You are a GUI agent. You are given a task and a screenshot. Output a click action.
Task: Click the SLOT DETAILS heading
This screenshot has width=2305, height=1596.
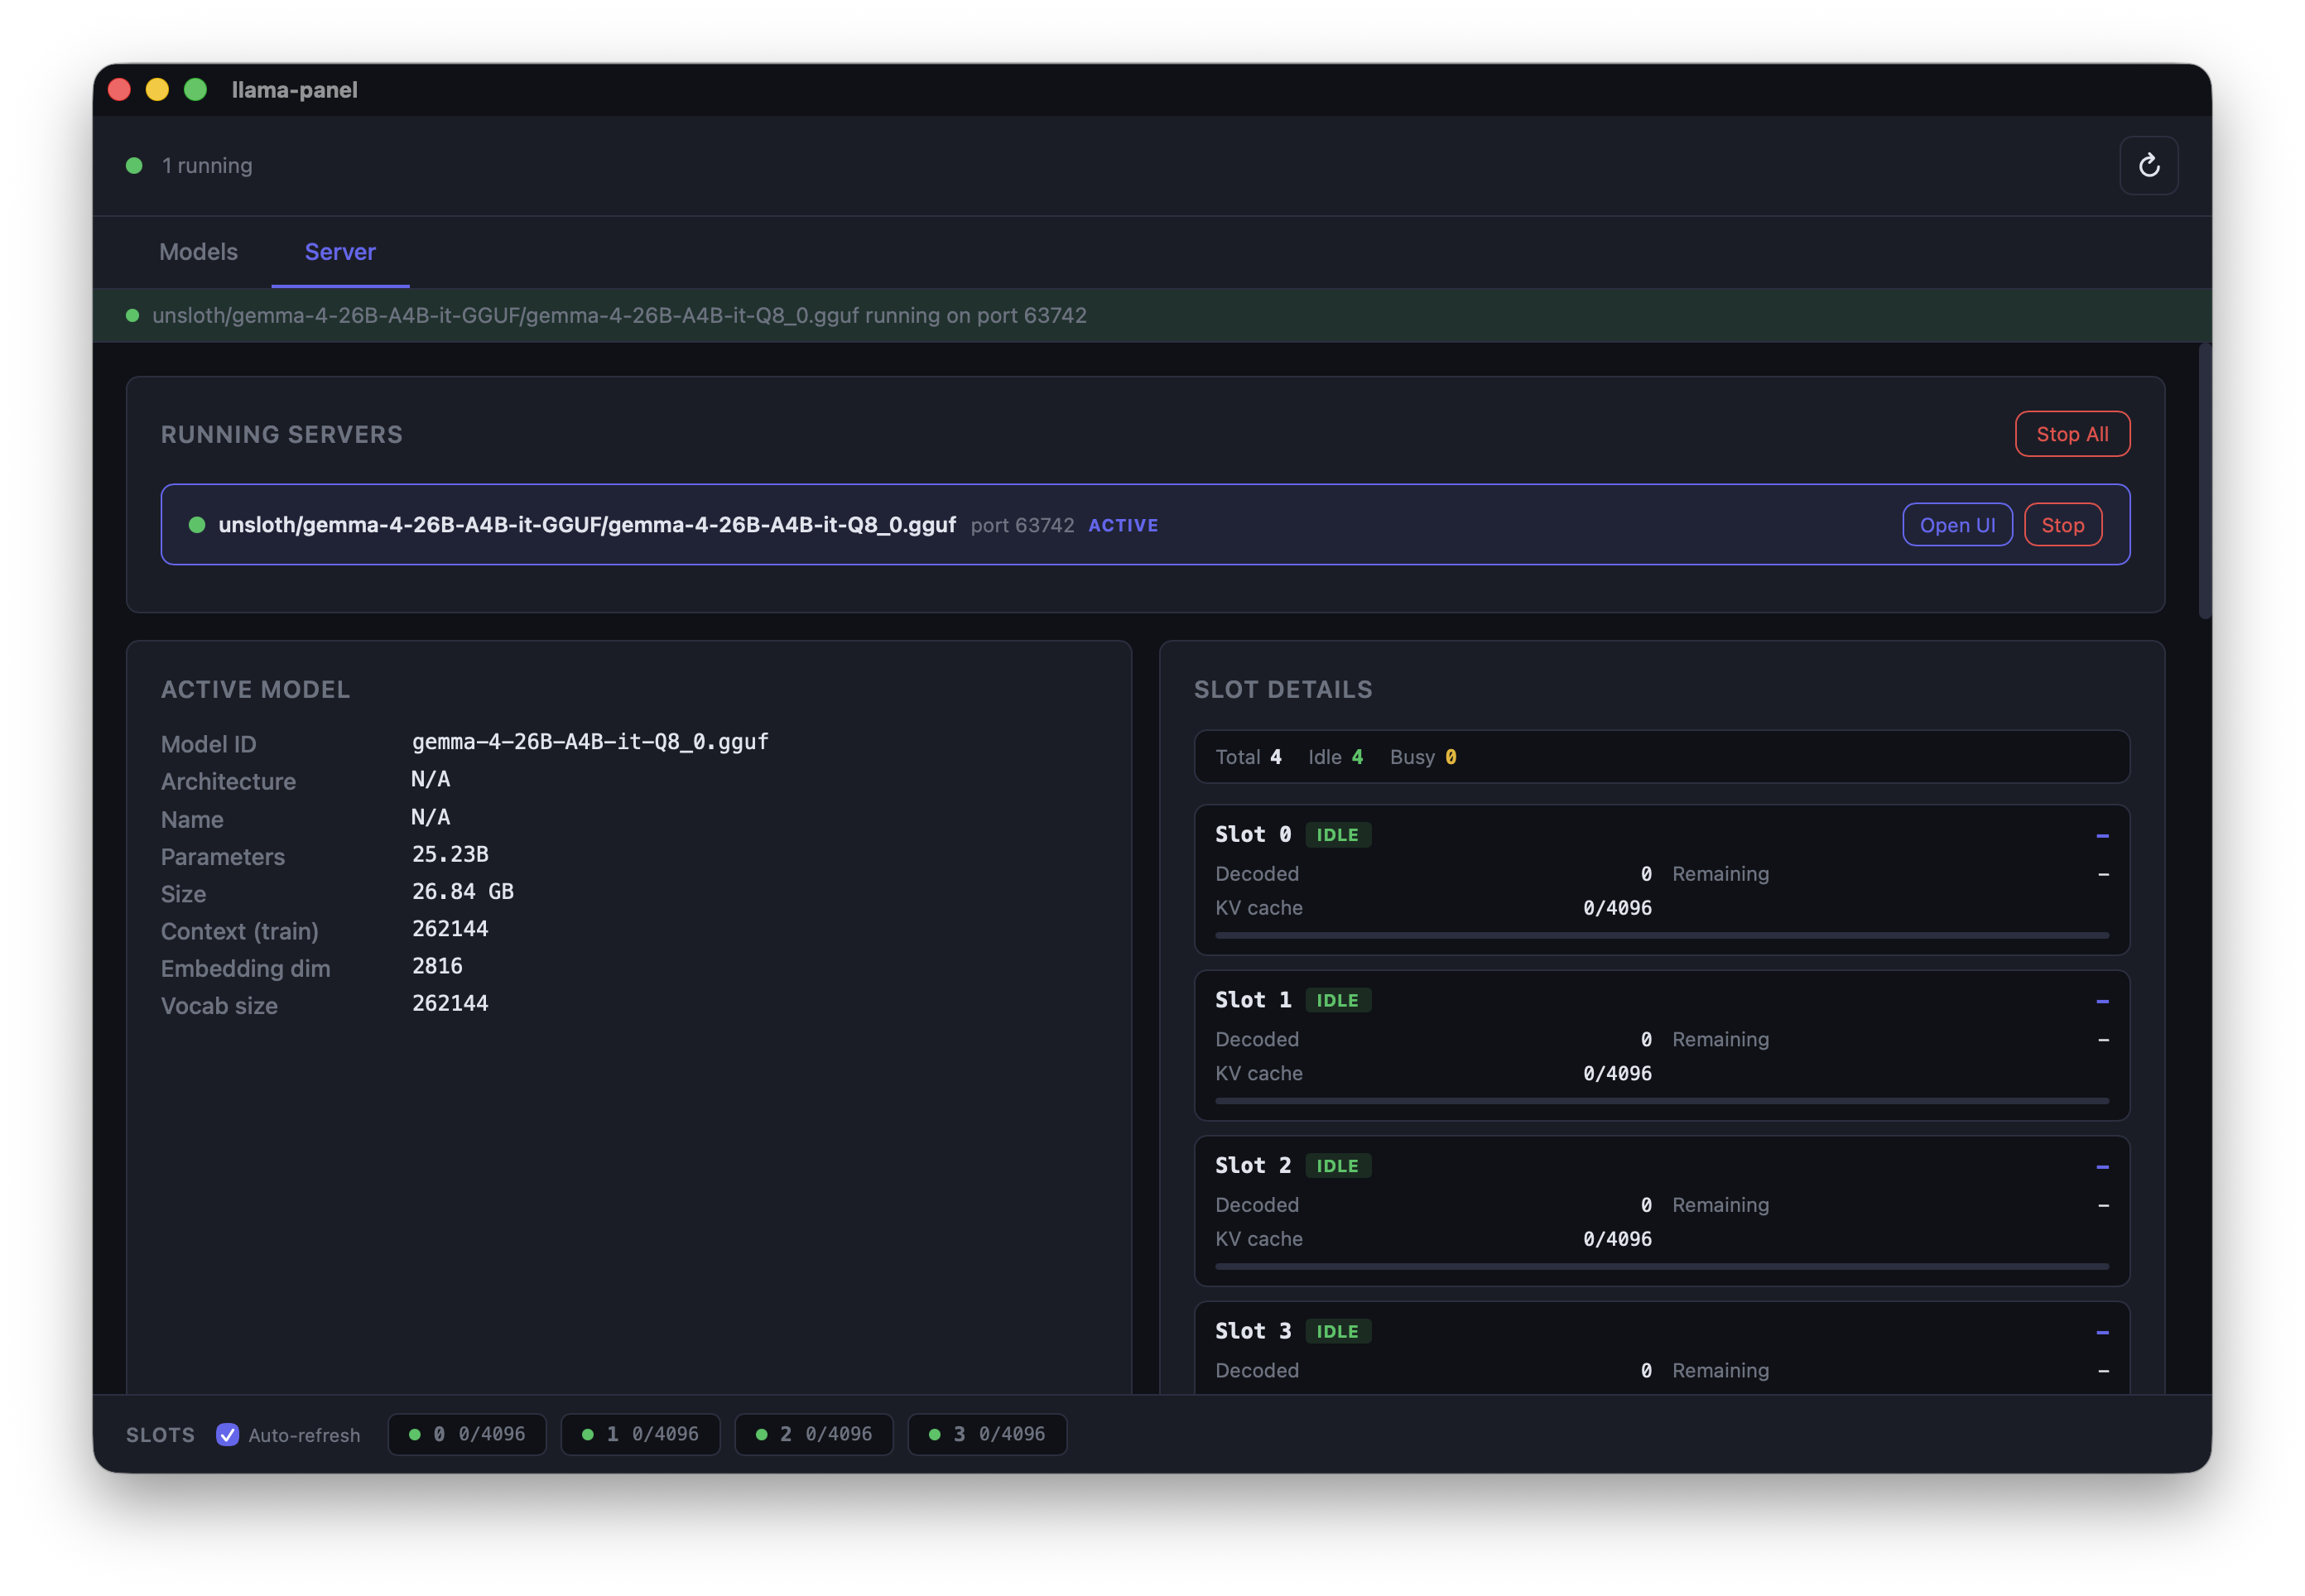point(1282,689)
